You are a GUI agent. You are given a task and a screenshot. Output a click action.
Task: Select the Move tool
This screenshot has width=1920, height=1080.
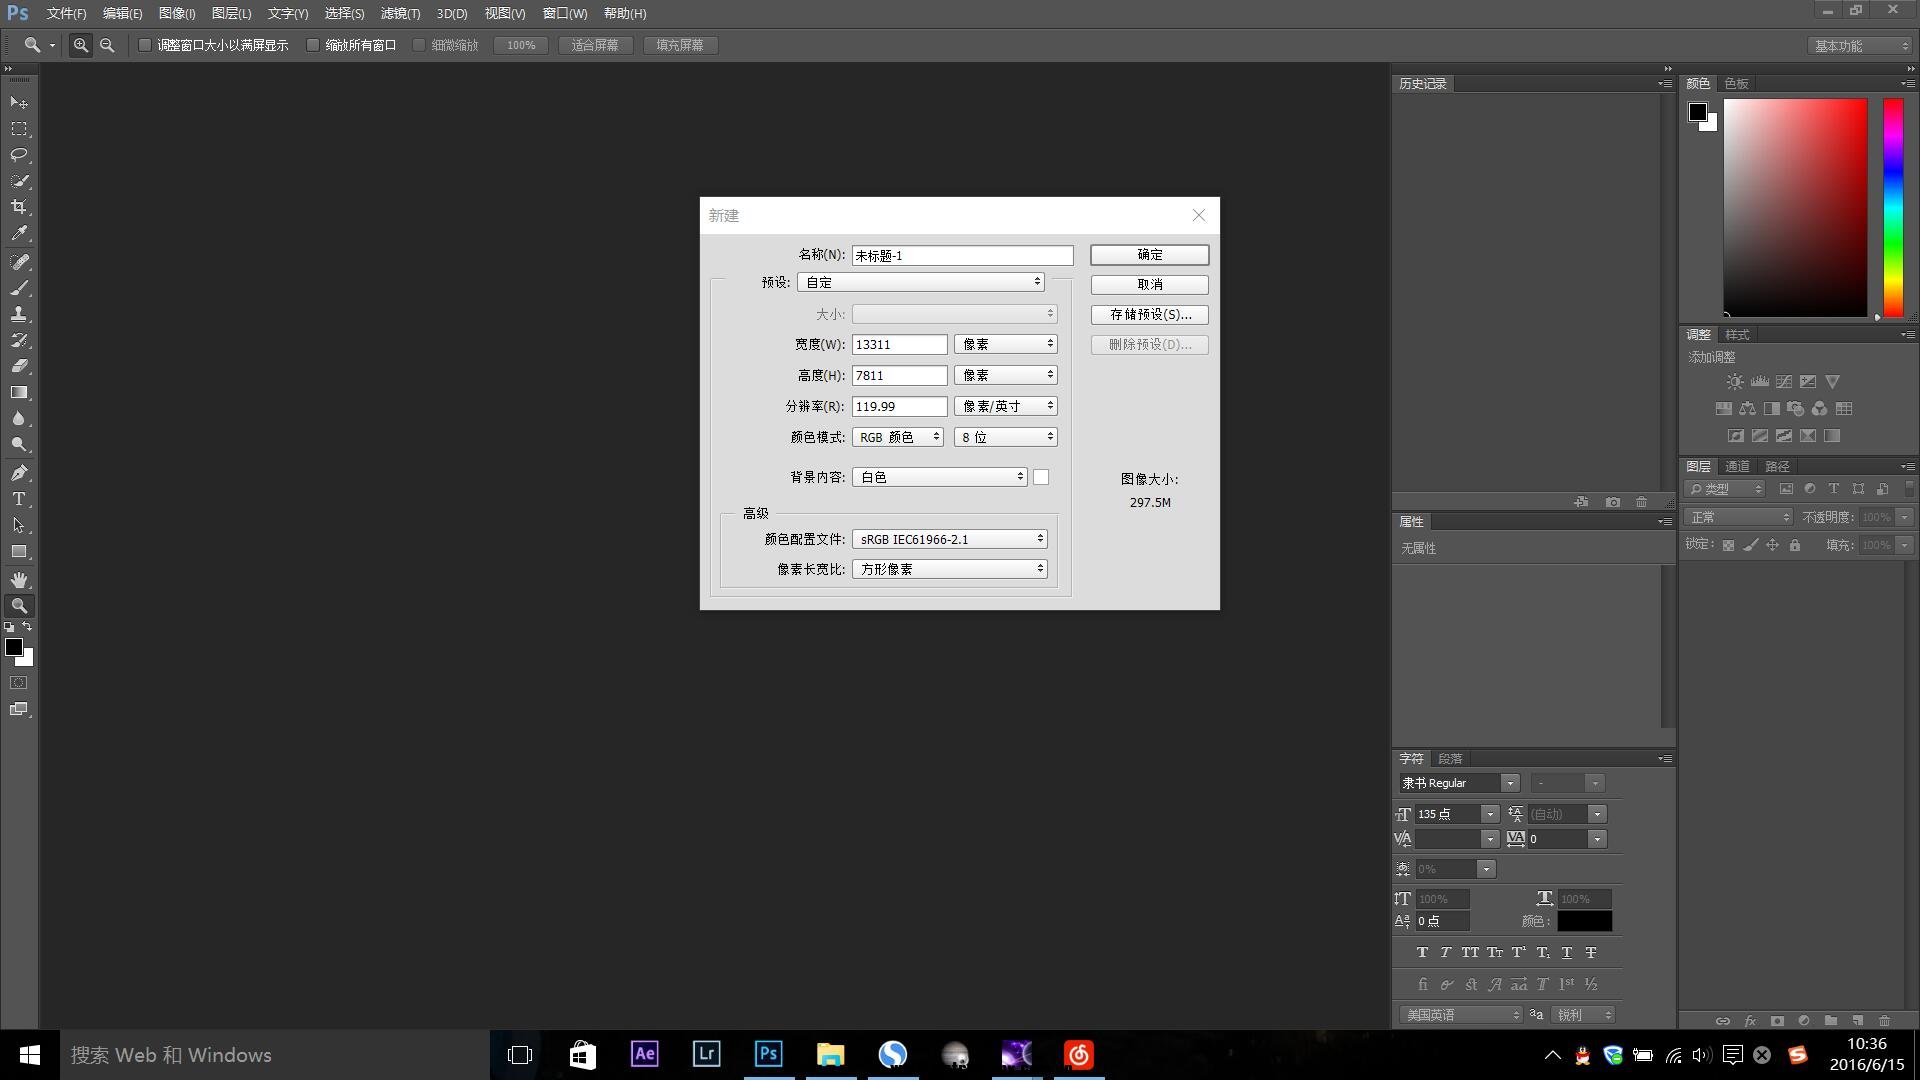19,103
